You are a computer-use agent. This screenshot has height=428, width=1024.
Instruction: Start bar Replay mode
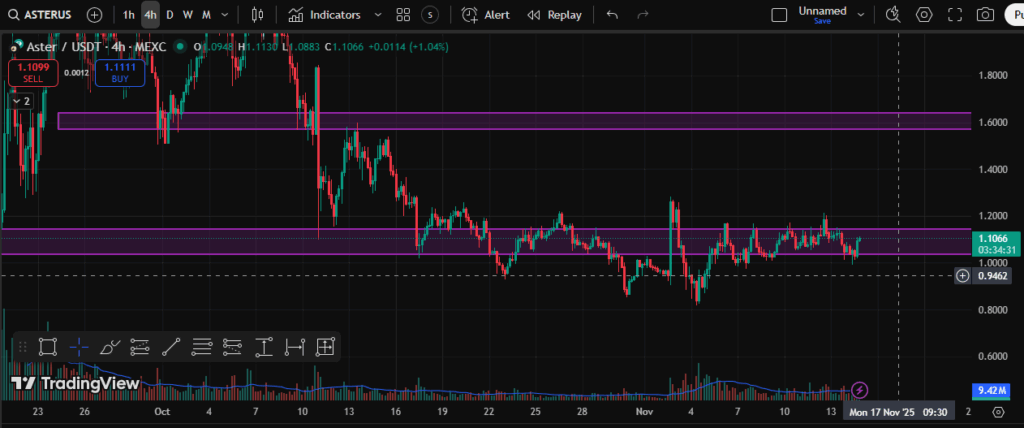click(553, 15)
